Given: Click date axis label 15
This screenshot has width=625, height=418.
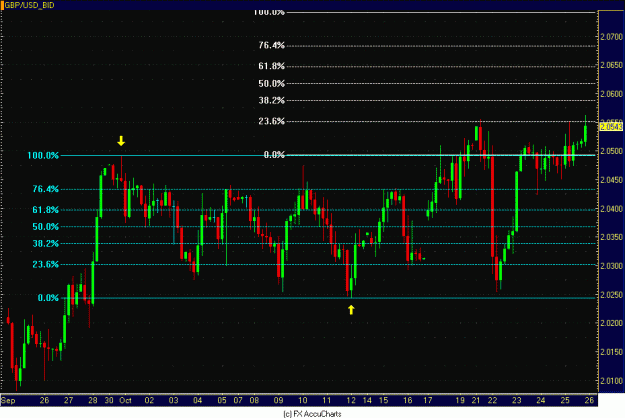Looking at the screenshot, I should 383,400.
